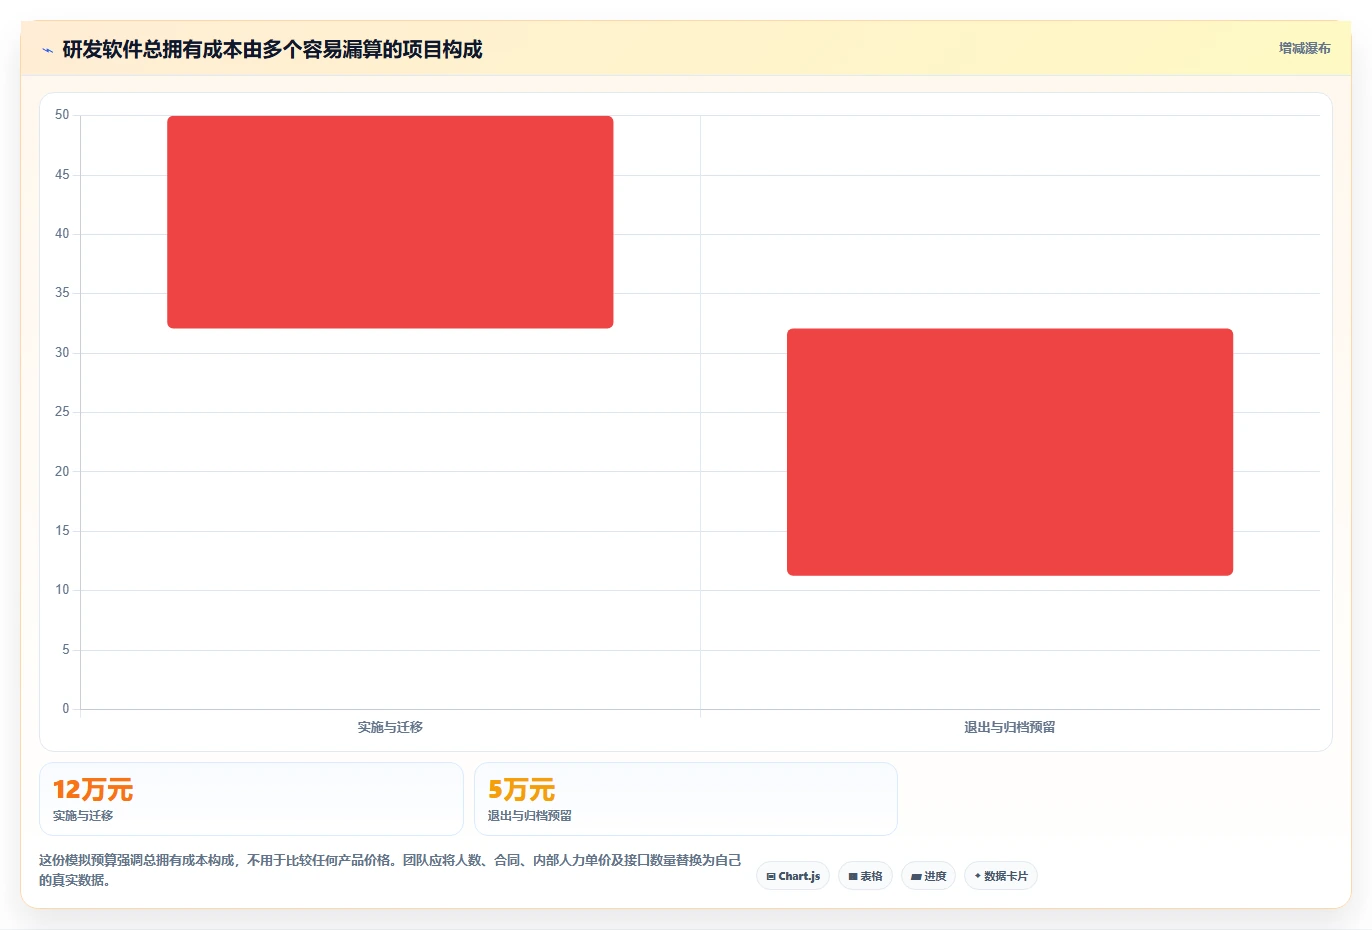Select the 数据卡片 chip
Screen dimensions: 1372x930
tap(1000, 876)
